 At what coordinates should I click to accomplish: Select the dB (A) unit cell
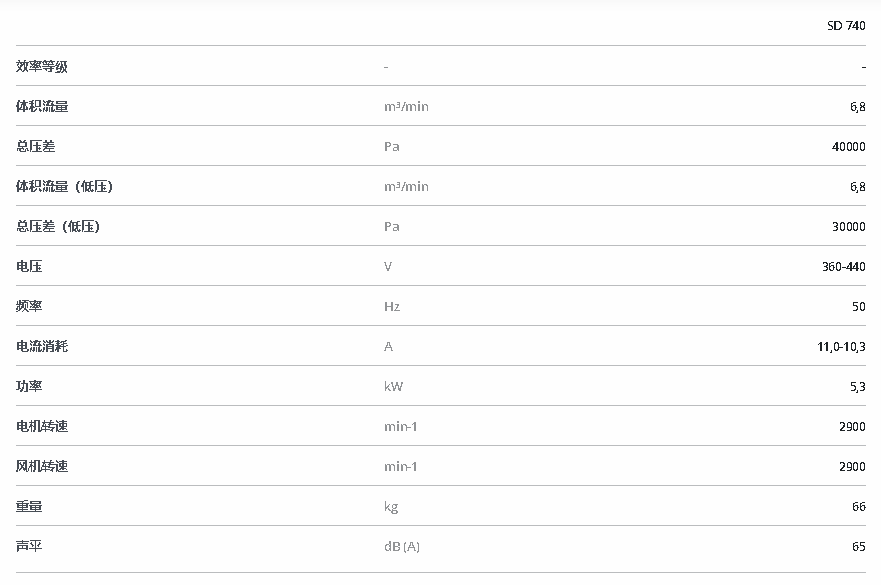click(402, 546)
